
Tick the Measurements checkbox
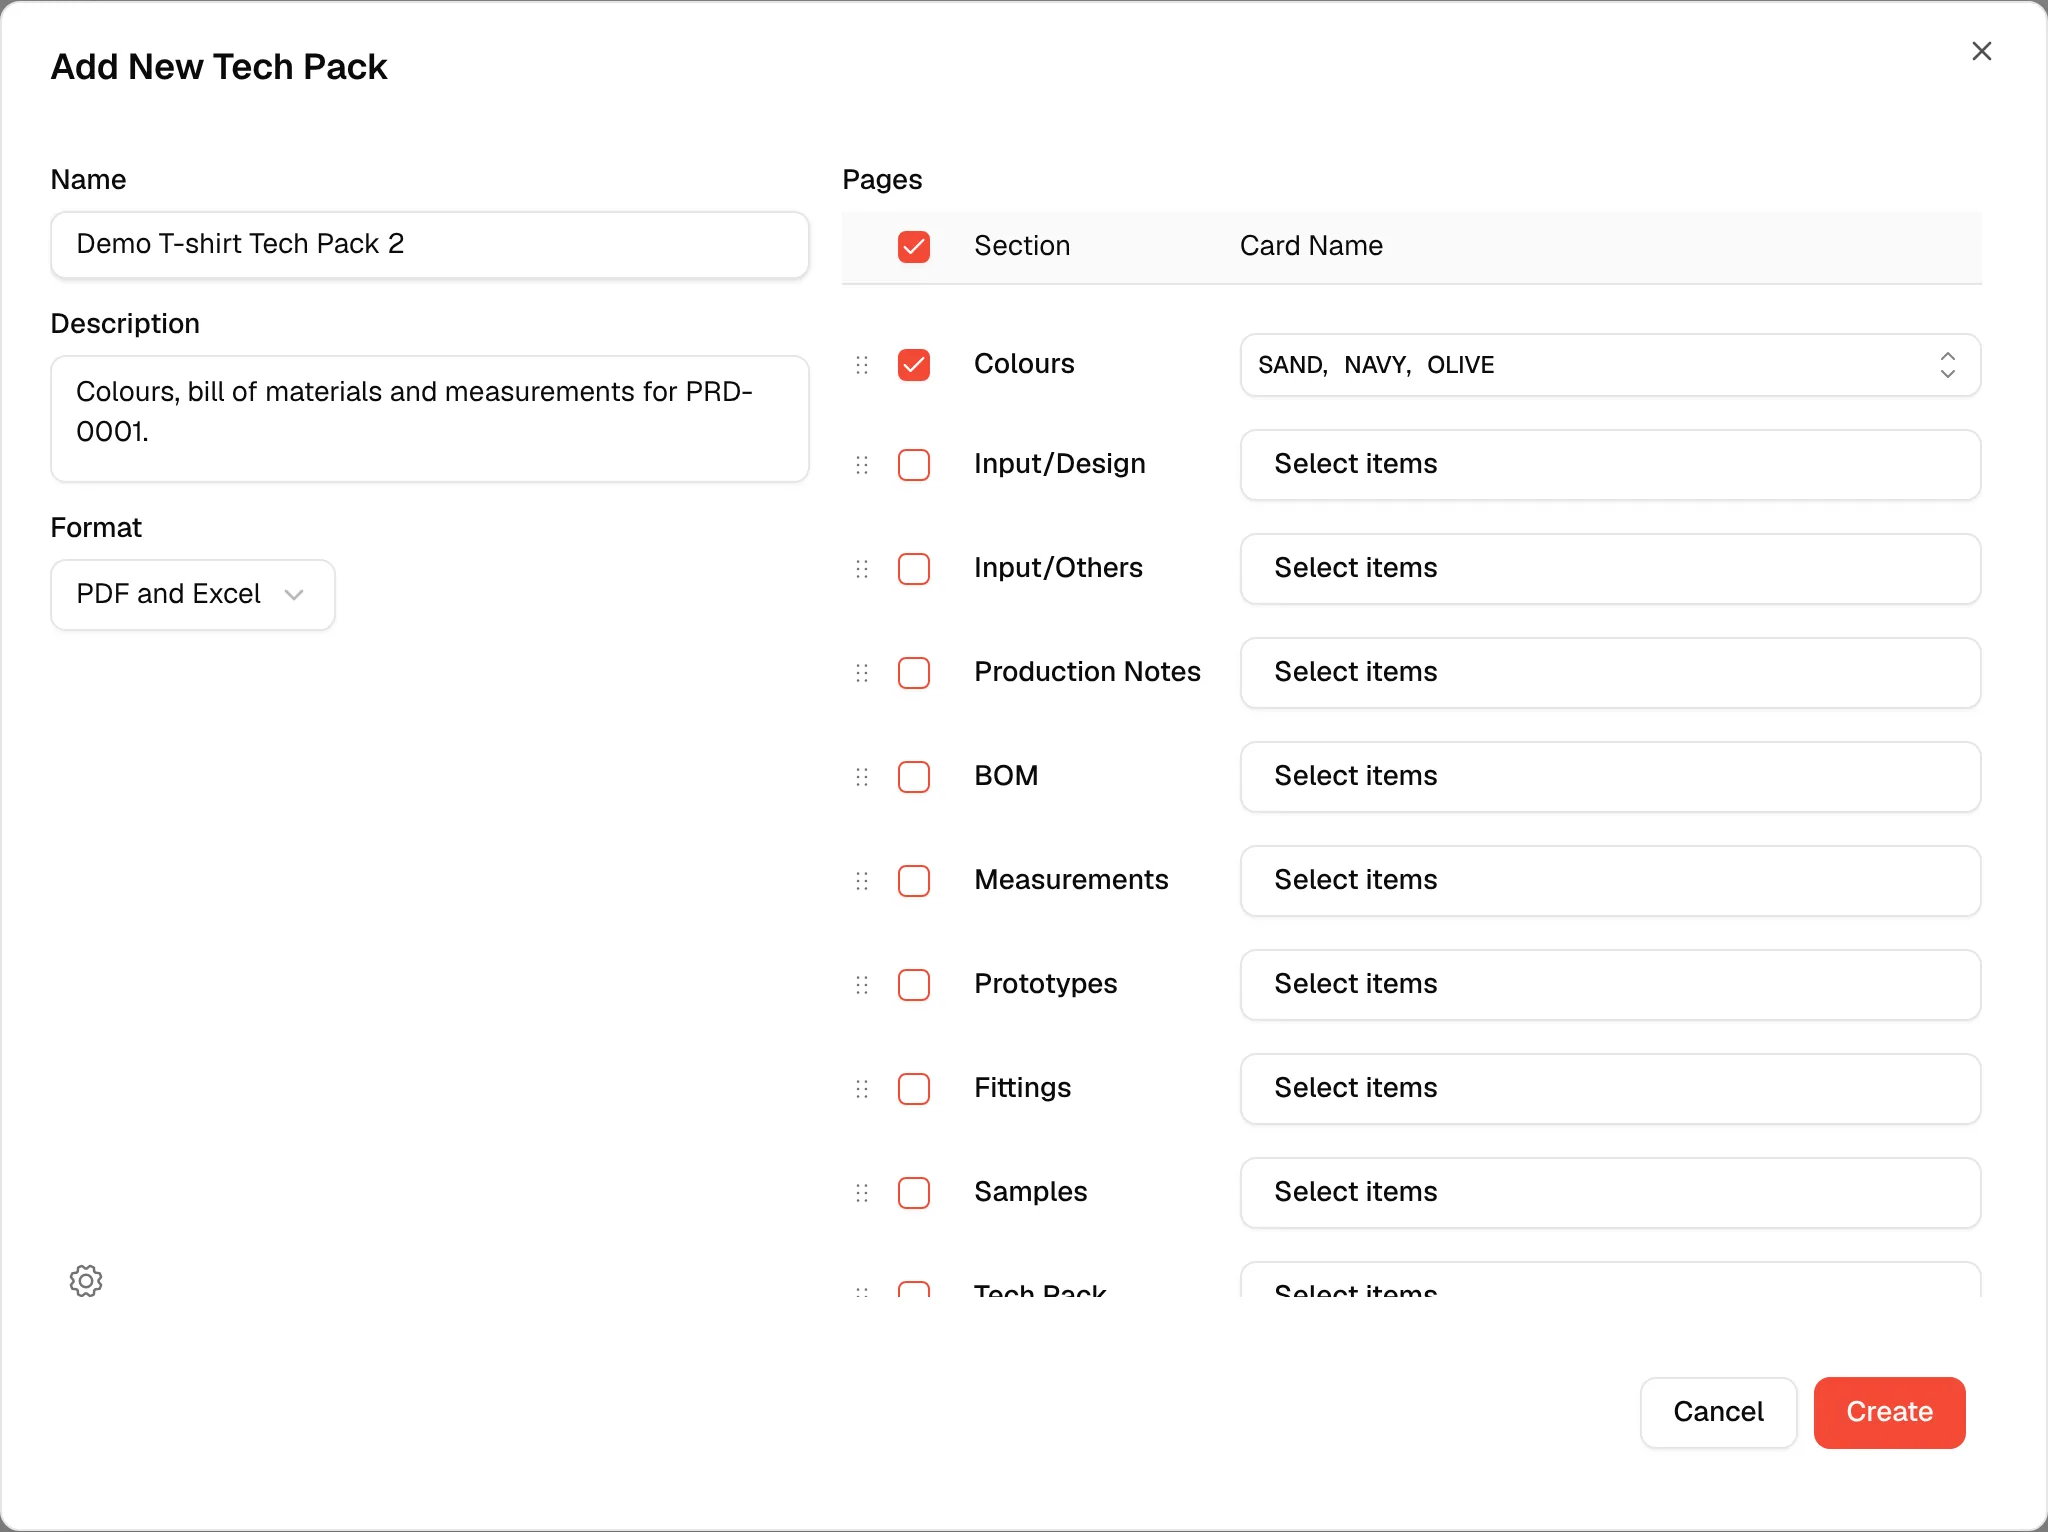(x=914, y=881)
